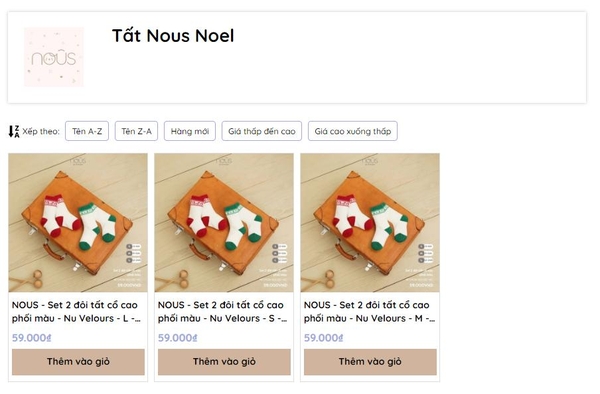Click the Tất Nous Noel collection heading

pos(173,36)
